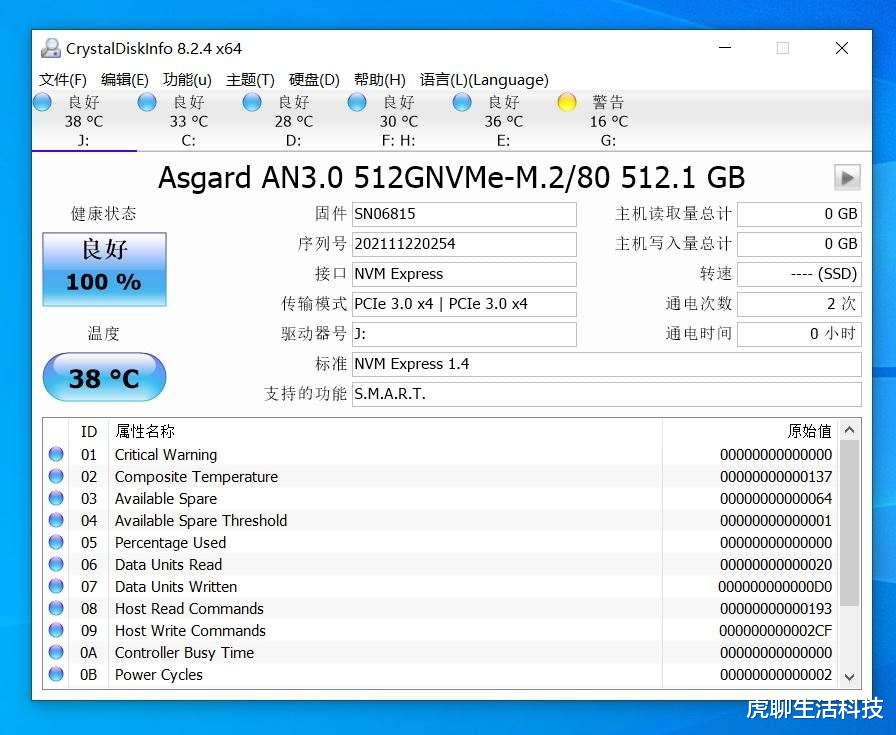Viewport: 896px width, 735px height.
Task: Click status orb for Power Cycles row
Action: coord(56,674)
